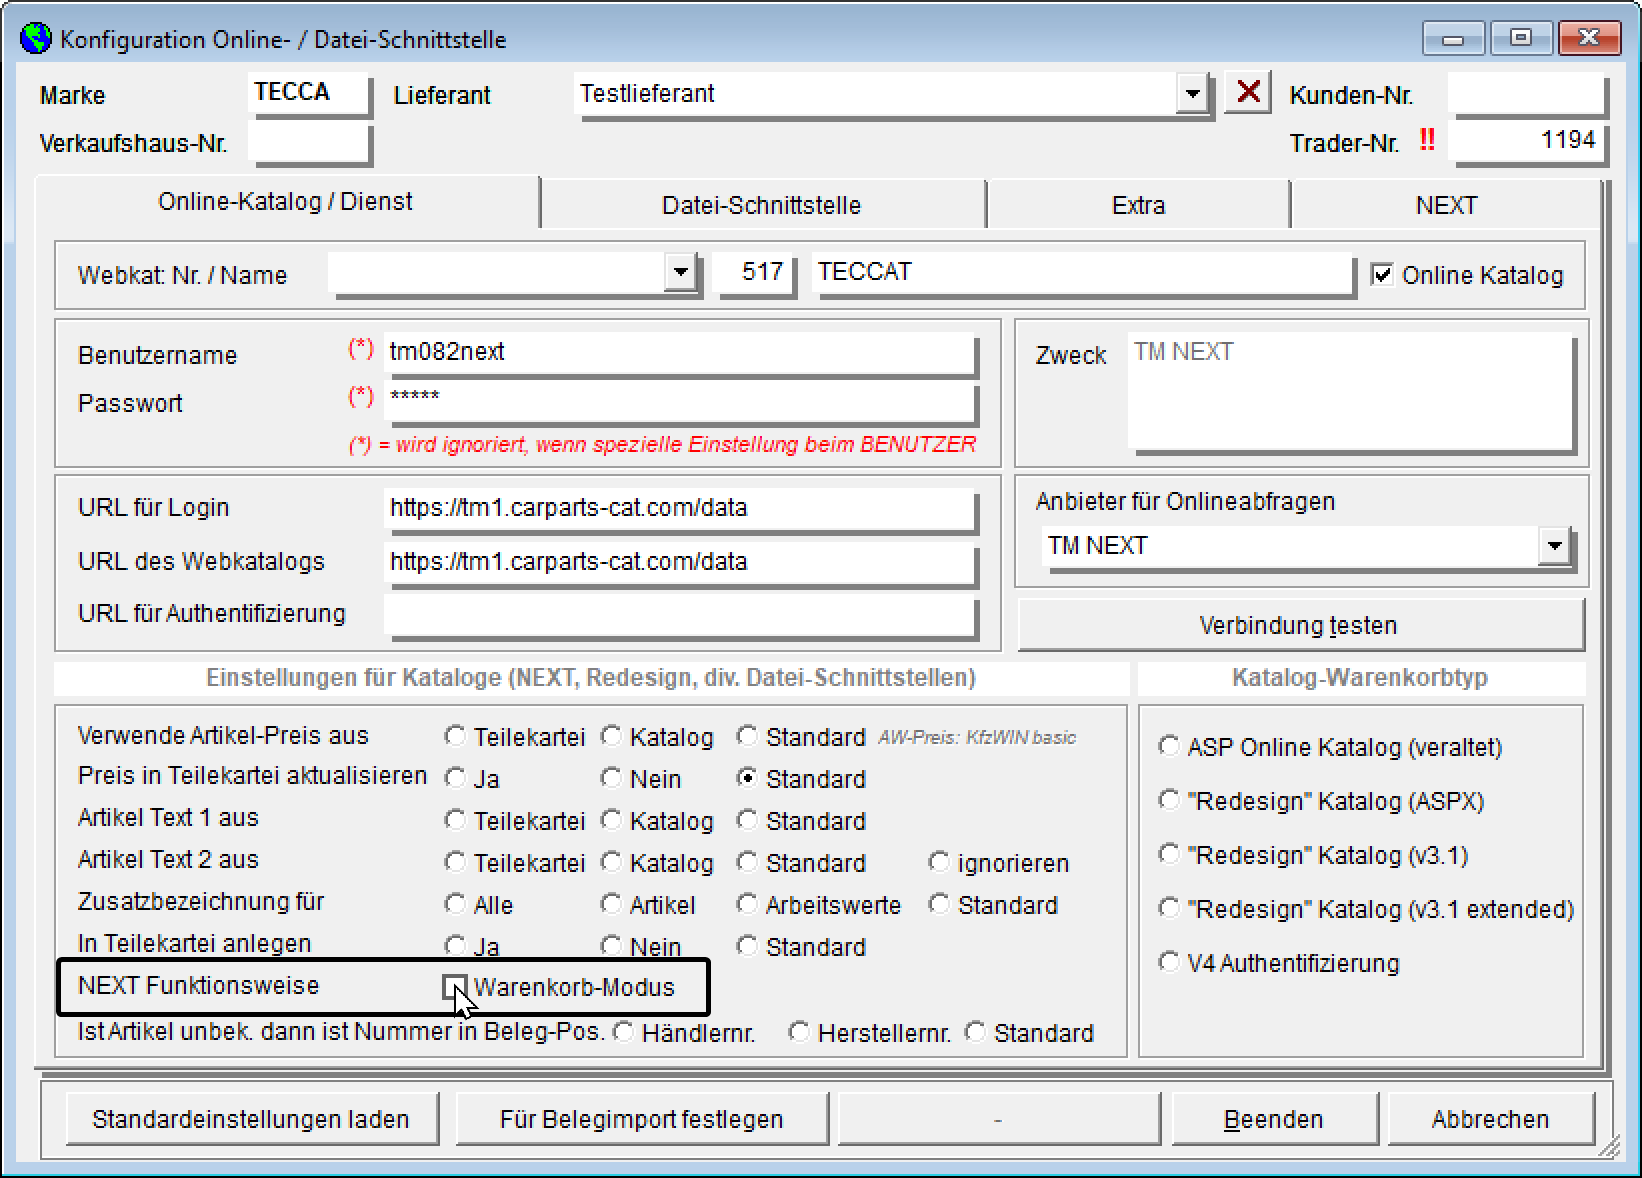Choose Händlernr. for unknown article number
The image size is (1642, 1178).
pos(624,1032)
